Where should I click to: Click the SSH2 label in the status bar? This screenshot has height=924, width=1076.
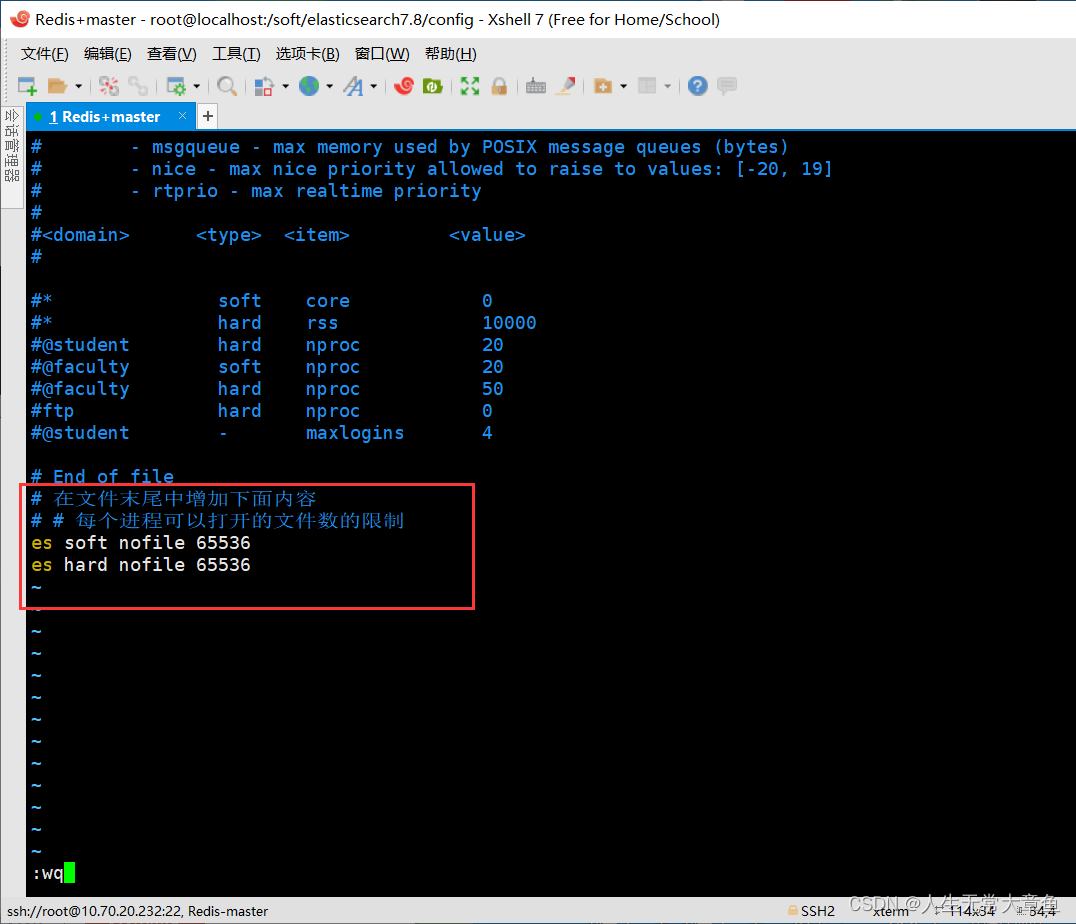tap(820, 911)
